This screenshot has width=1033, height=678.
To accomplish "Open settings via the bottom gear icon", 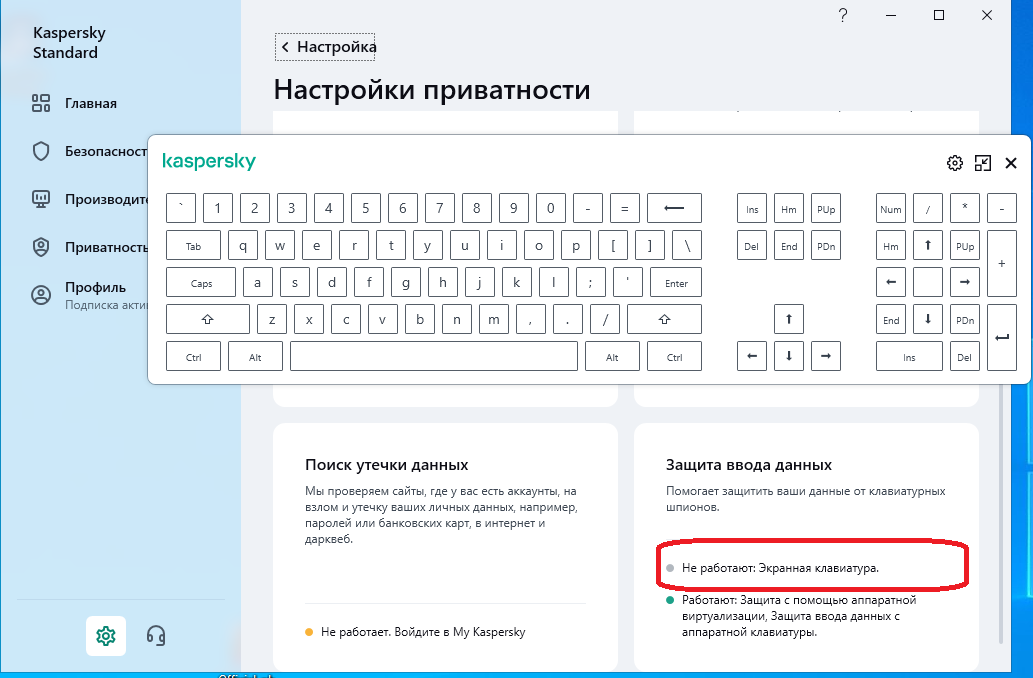I will tap(105, 636).
